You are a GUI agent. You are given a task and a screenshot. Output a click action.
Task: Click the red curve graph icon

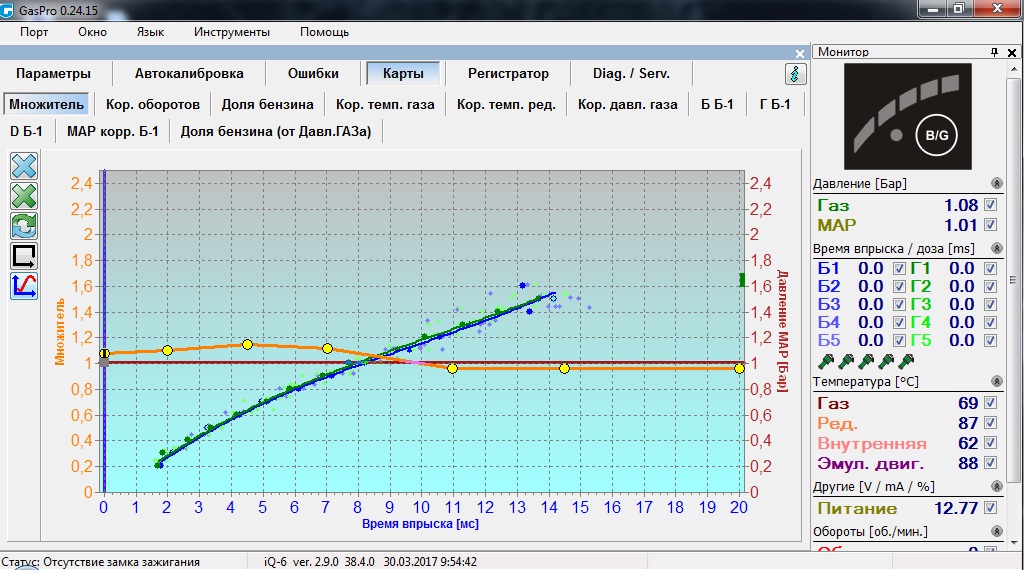(24, 286)
